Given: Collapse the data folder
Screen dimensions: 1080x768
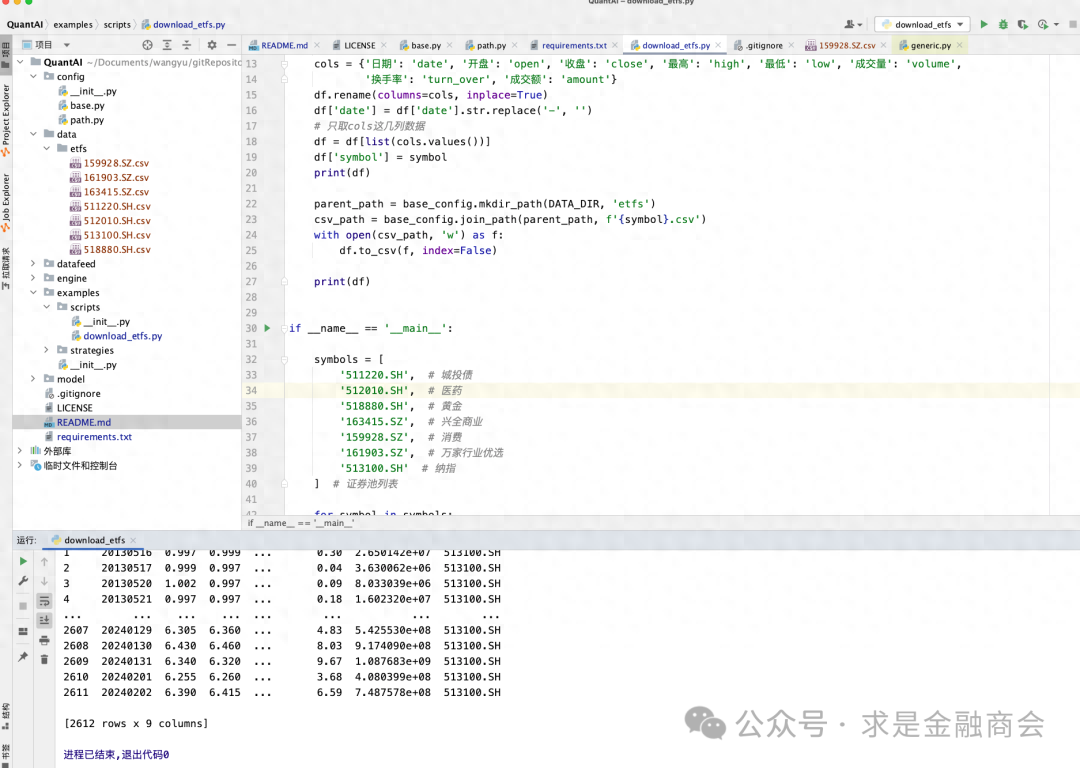Looking at the screenshot, I should pyautogui.click(x=33, y=134).
